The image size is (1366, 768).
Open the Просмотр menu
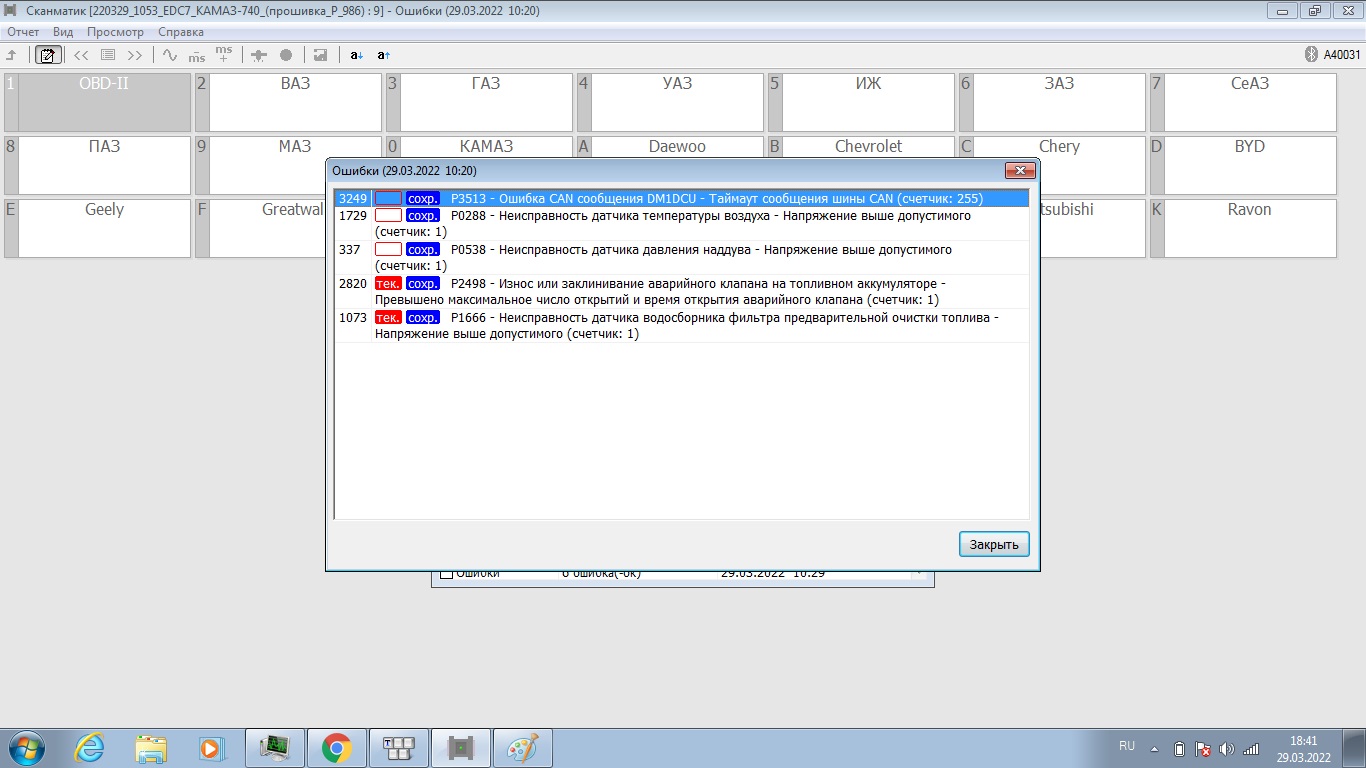(x=115, y=32)
